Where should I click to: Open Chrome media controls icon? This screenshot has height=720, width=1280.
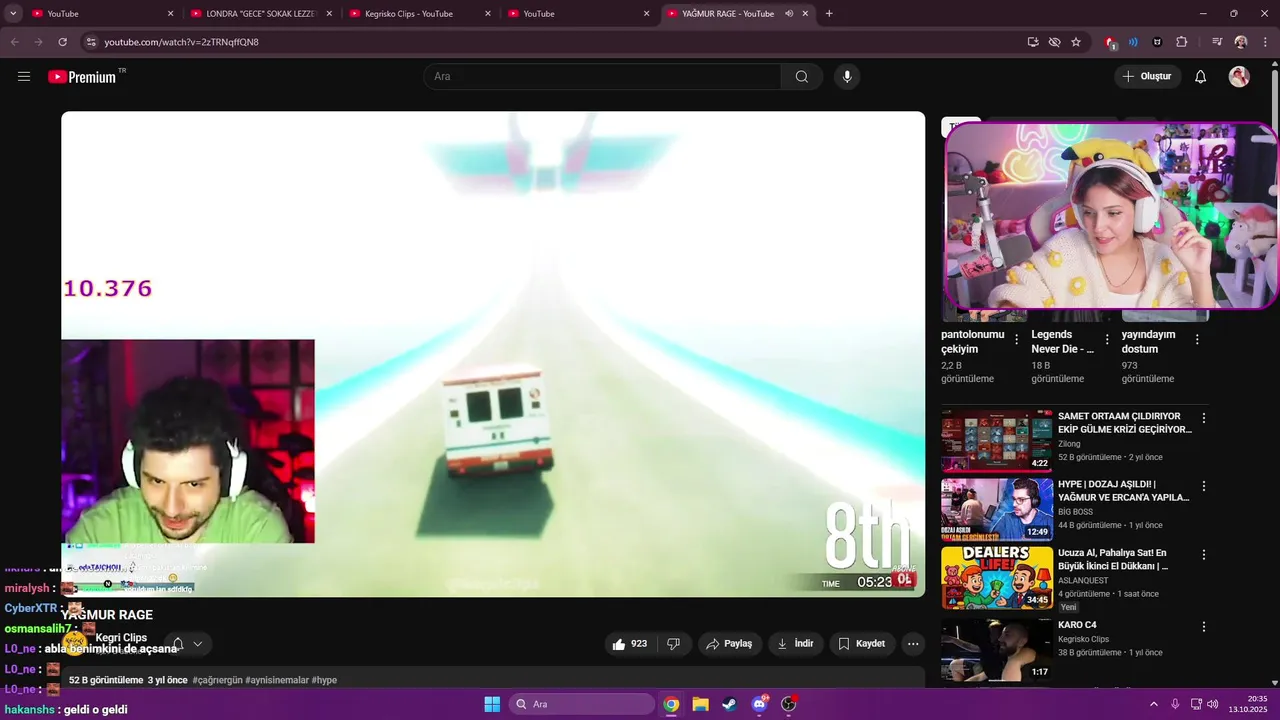pyautogui.click(x=1217, y=42)
